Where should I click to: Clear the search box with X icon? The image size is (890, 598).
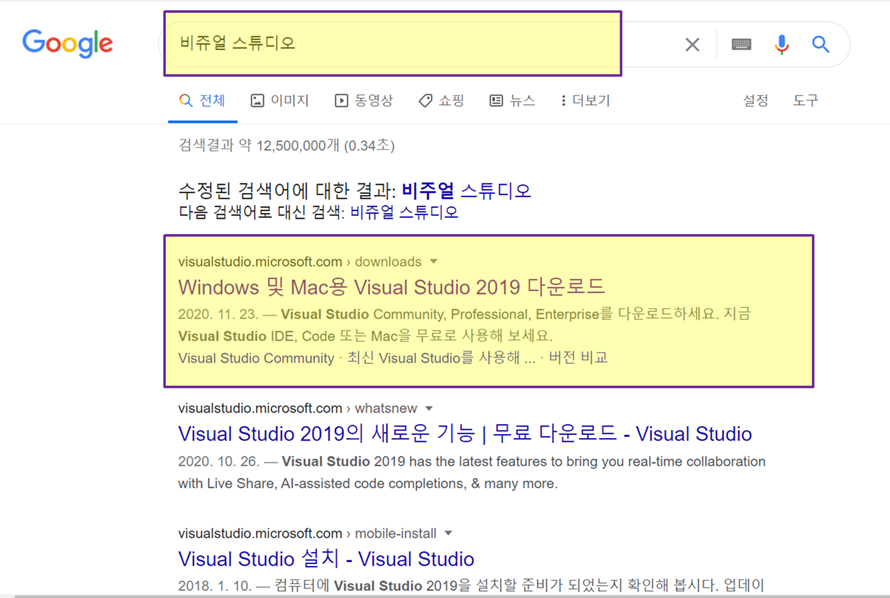pos(692,44)
